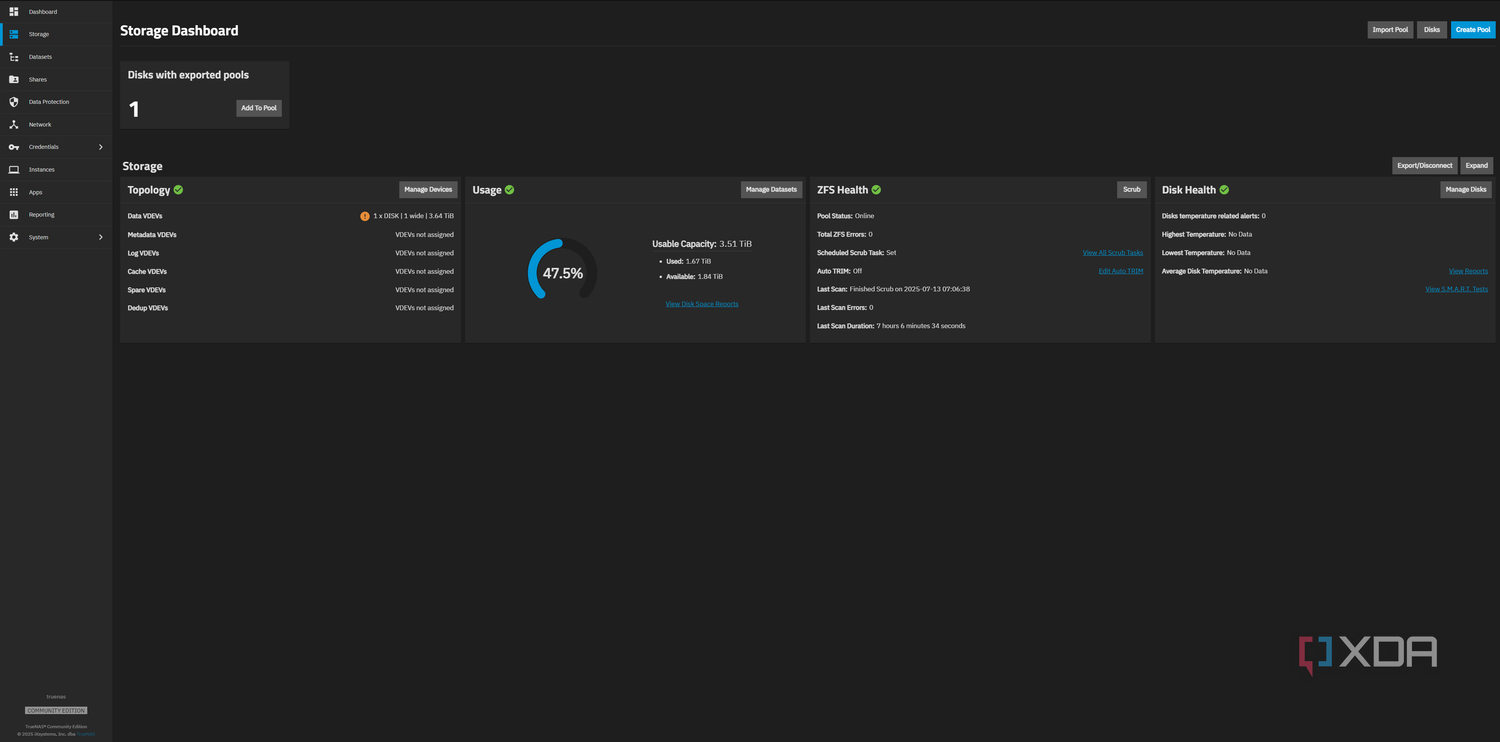Click the 'Used: 1.67 TiB' text

pyautogui.click(x=688, y=261)
